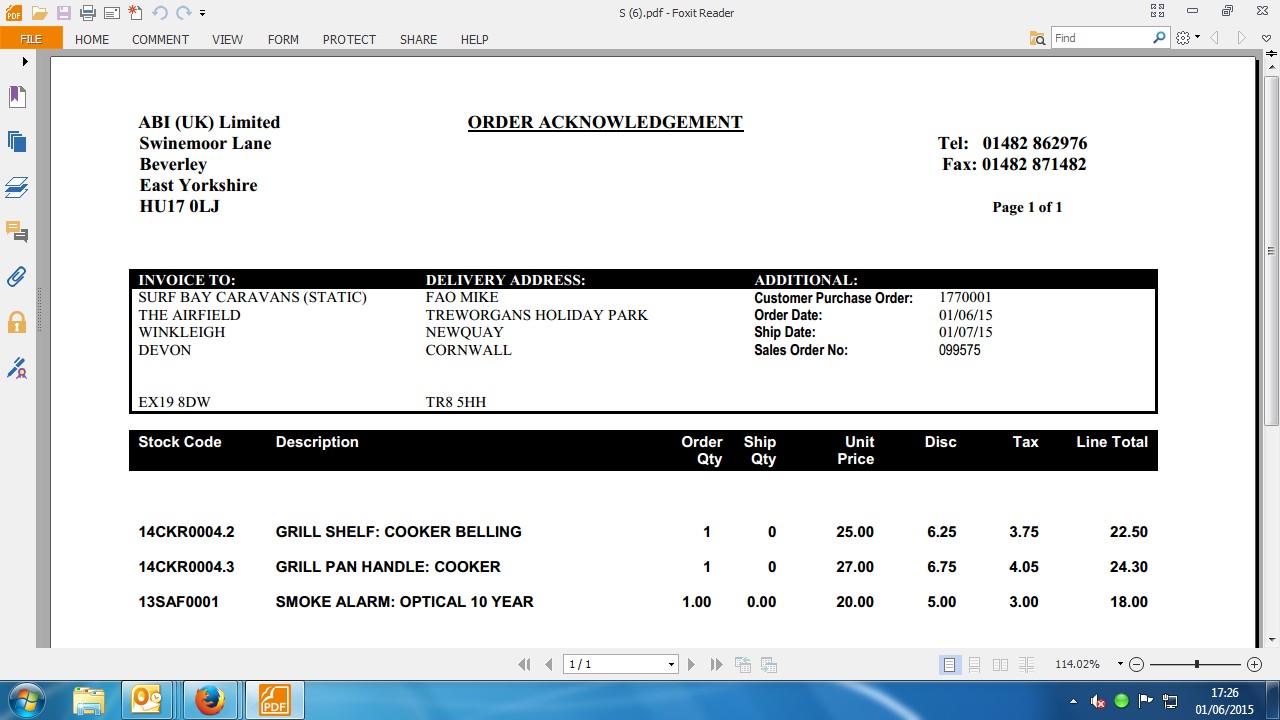The image size is (1280, 720).
Task: Open the PROTECT ribbon tab
Action: 349,39
